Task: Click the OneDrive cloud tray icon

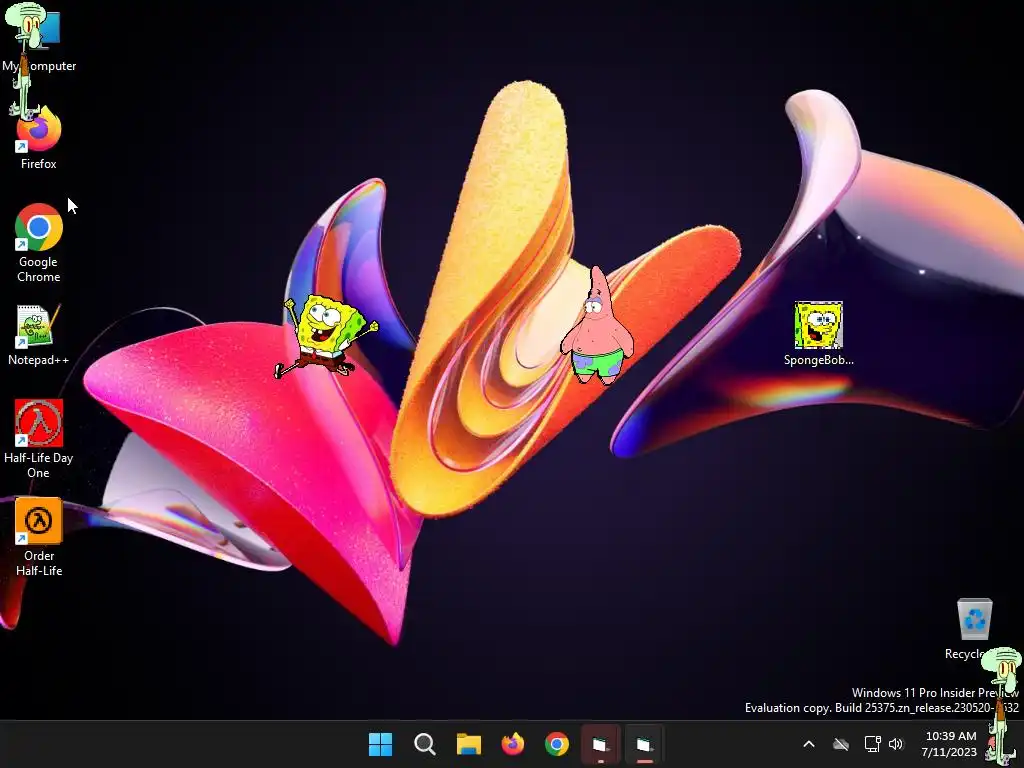Action: tap(841, 744)
